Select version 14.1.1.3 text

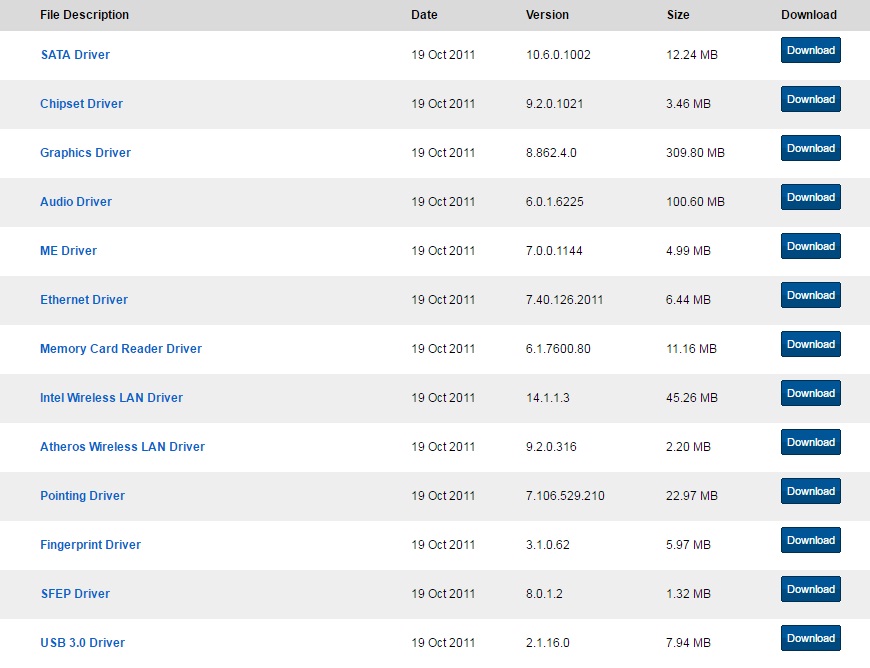click(548, 398)
